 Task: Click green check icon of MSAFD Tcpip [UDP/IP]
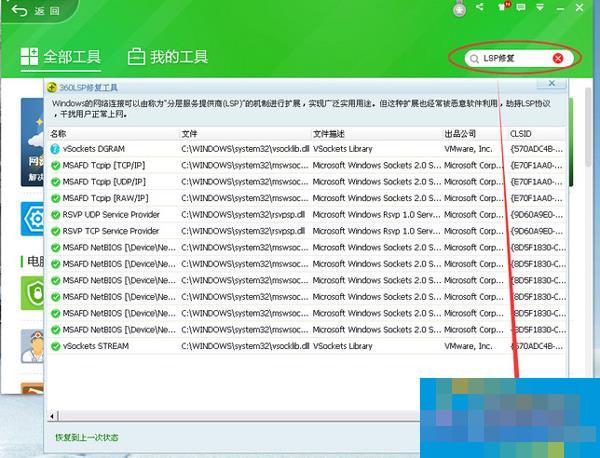point(55,182)
